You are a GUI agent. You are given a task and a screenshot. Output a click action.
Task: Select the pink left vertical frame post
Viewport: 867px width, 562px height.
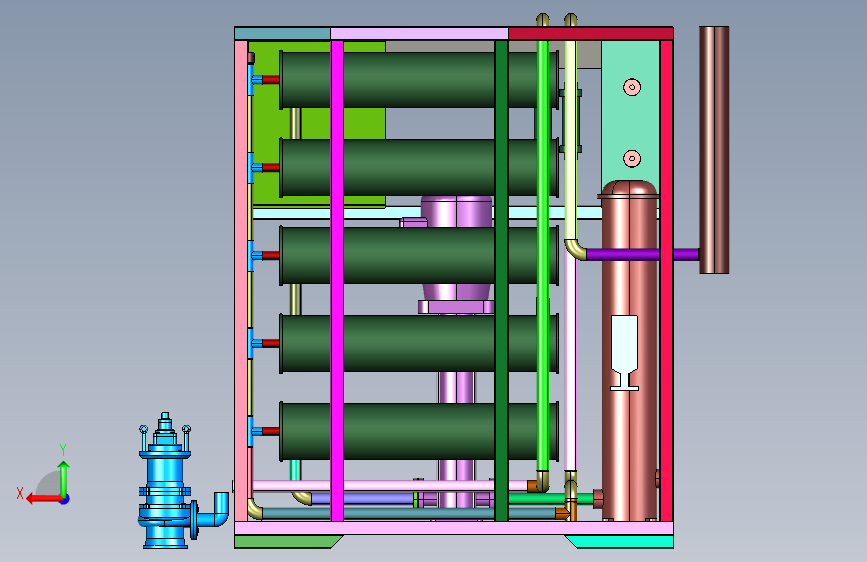click(x=241, y=280)
